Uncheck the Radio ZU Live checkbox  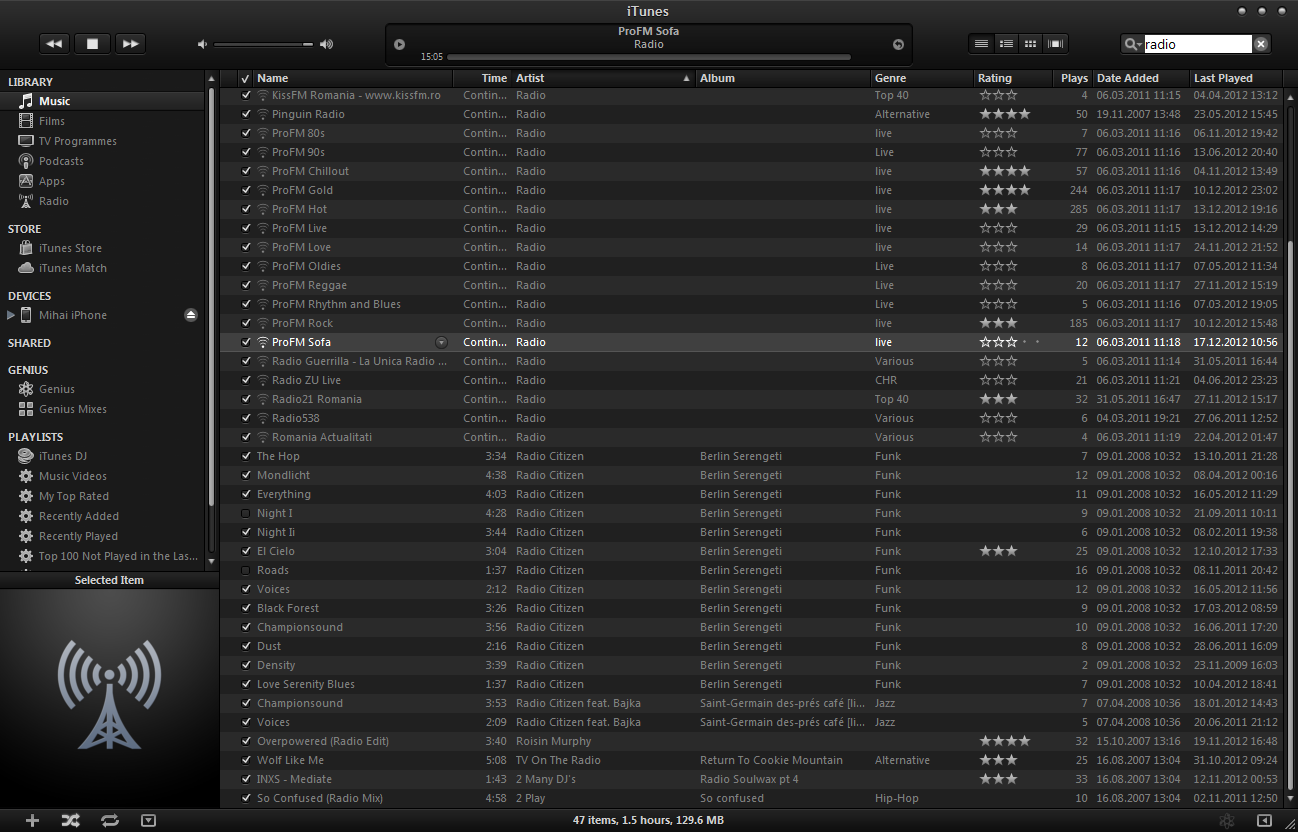click(x=246, y=380)
